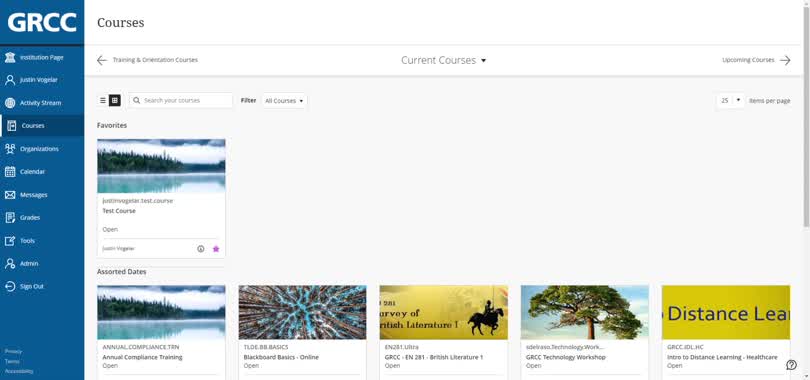810x380 pixels.
Task: Open the All Courses filter dropdown
Action: click(x=284, y=101)
